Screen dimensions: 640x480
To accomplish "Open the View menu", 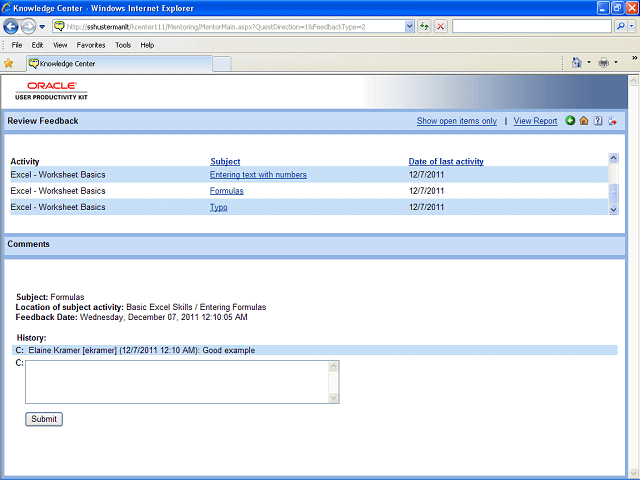I will (x=60, y=45).
